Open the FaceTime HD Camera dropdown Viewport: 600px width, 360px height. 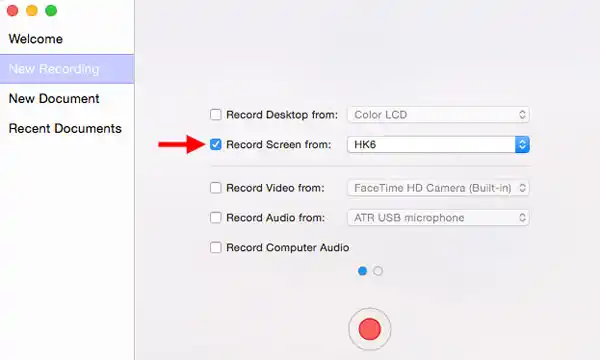pos(438,188)
